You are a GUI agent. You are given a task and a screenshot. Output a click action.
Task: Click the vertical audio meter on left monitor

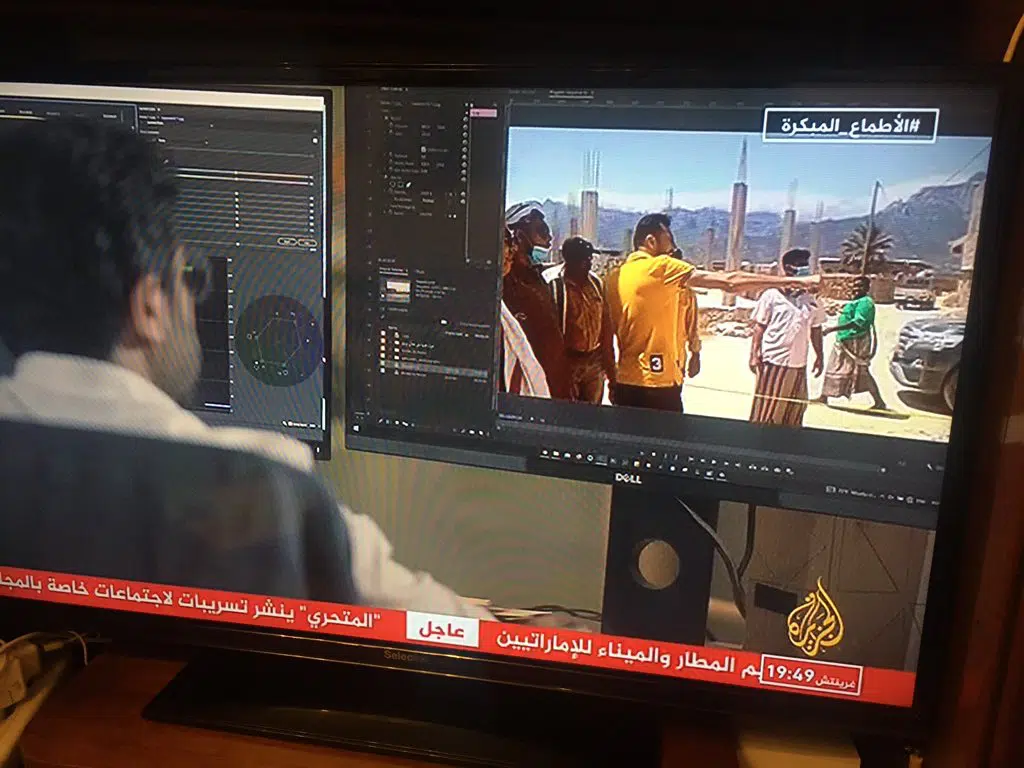coord(216,333)
